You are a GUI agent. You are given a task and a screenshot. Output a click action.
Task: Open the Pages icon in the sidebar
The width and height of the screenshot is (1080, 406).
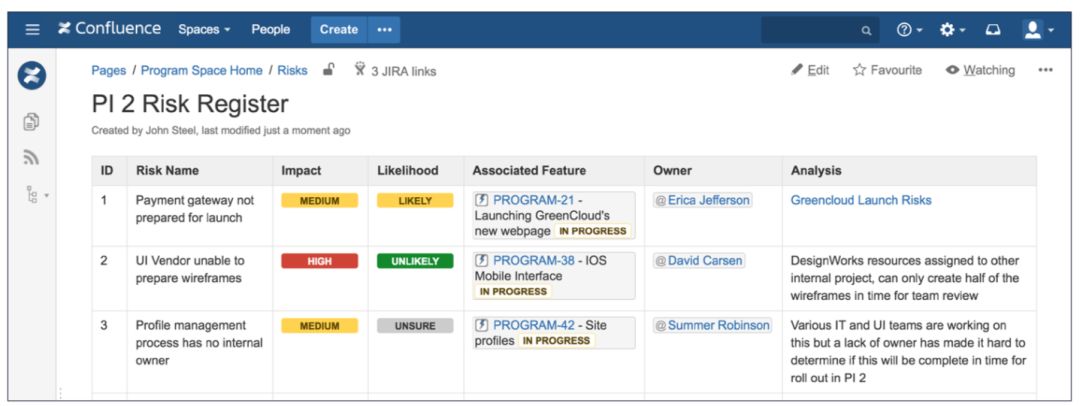coord(31,121)
